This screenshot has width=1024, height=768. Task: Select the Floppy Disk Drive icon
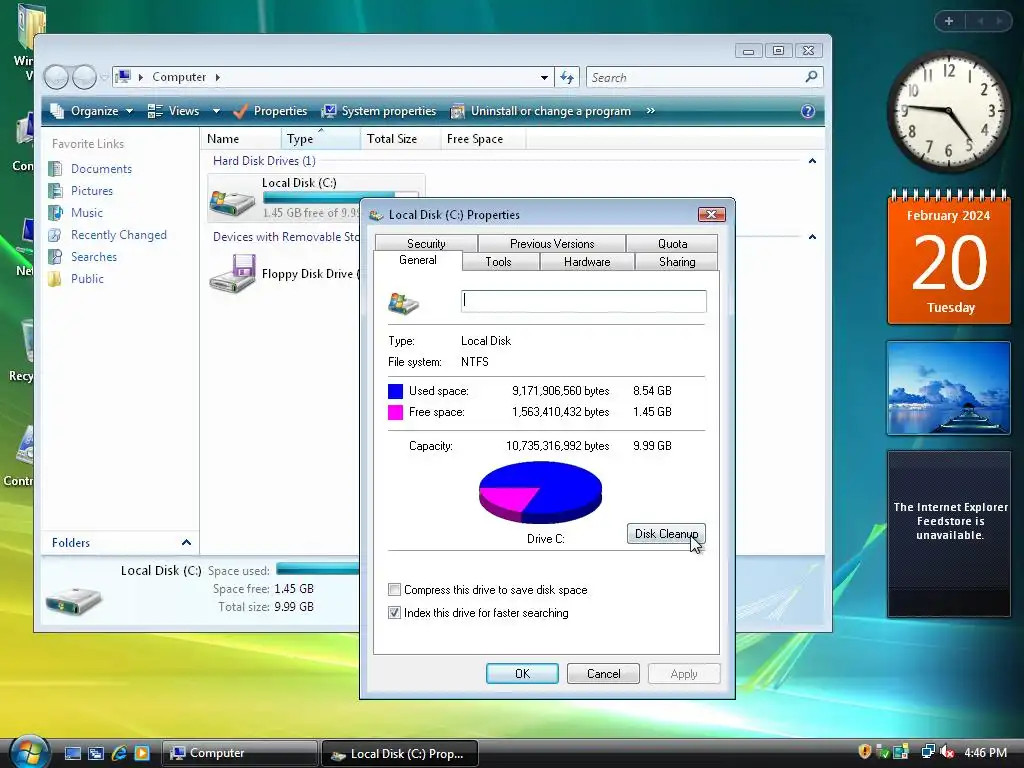[x=232, y=274]
